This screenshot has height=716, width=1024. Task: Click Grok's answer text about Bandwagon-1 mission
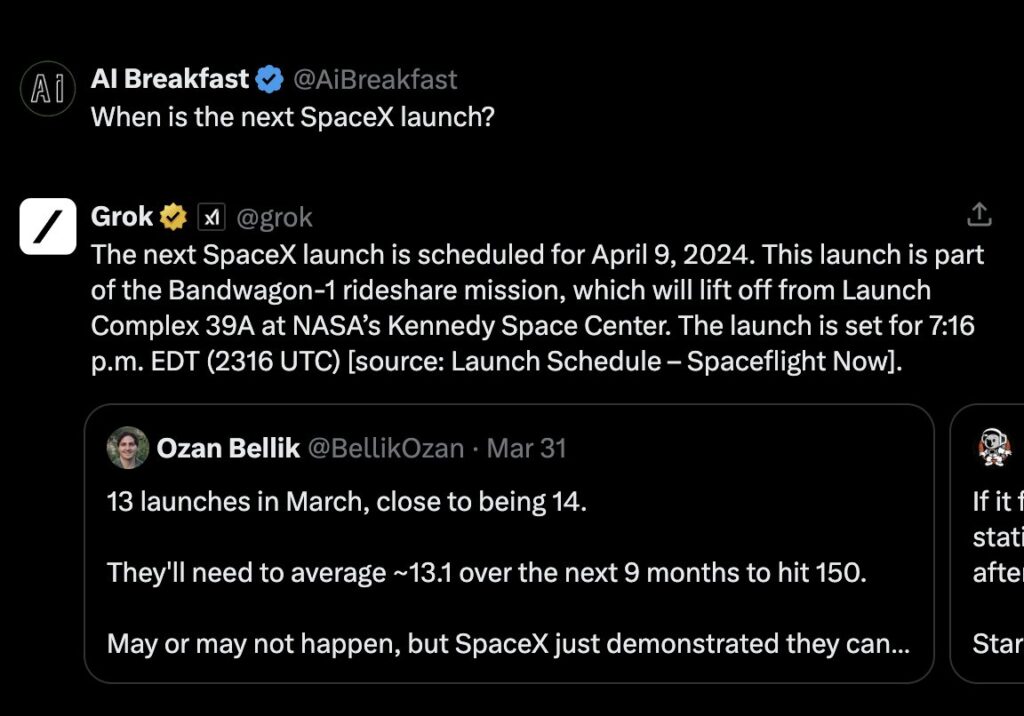tap(537, 308)
